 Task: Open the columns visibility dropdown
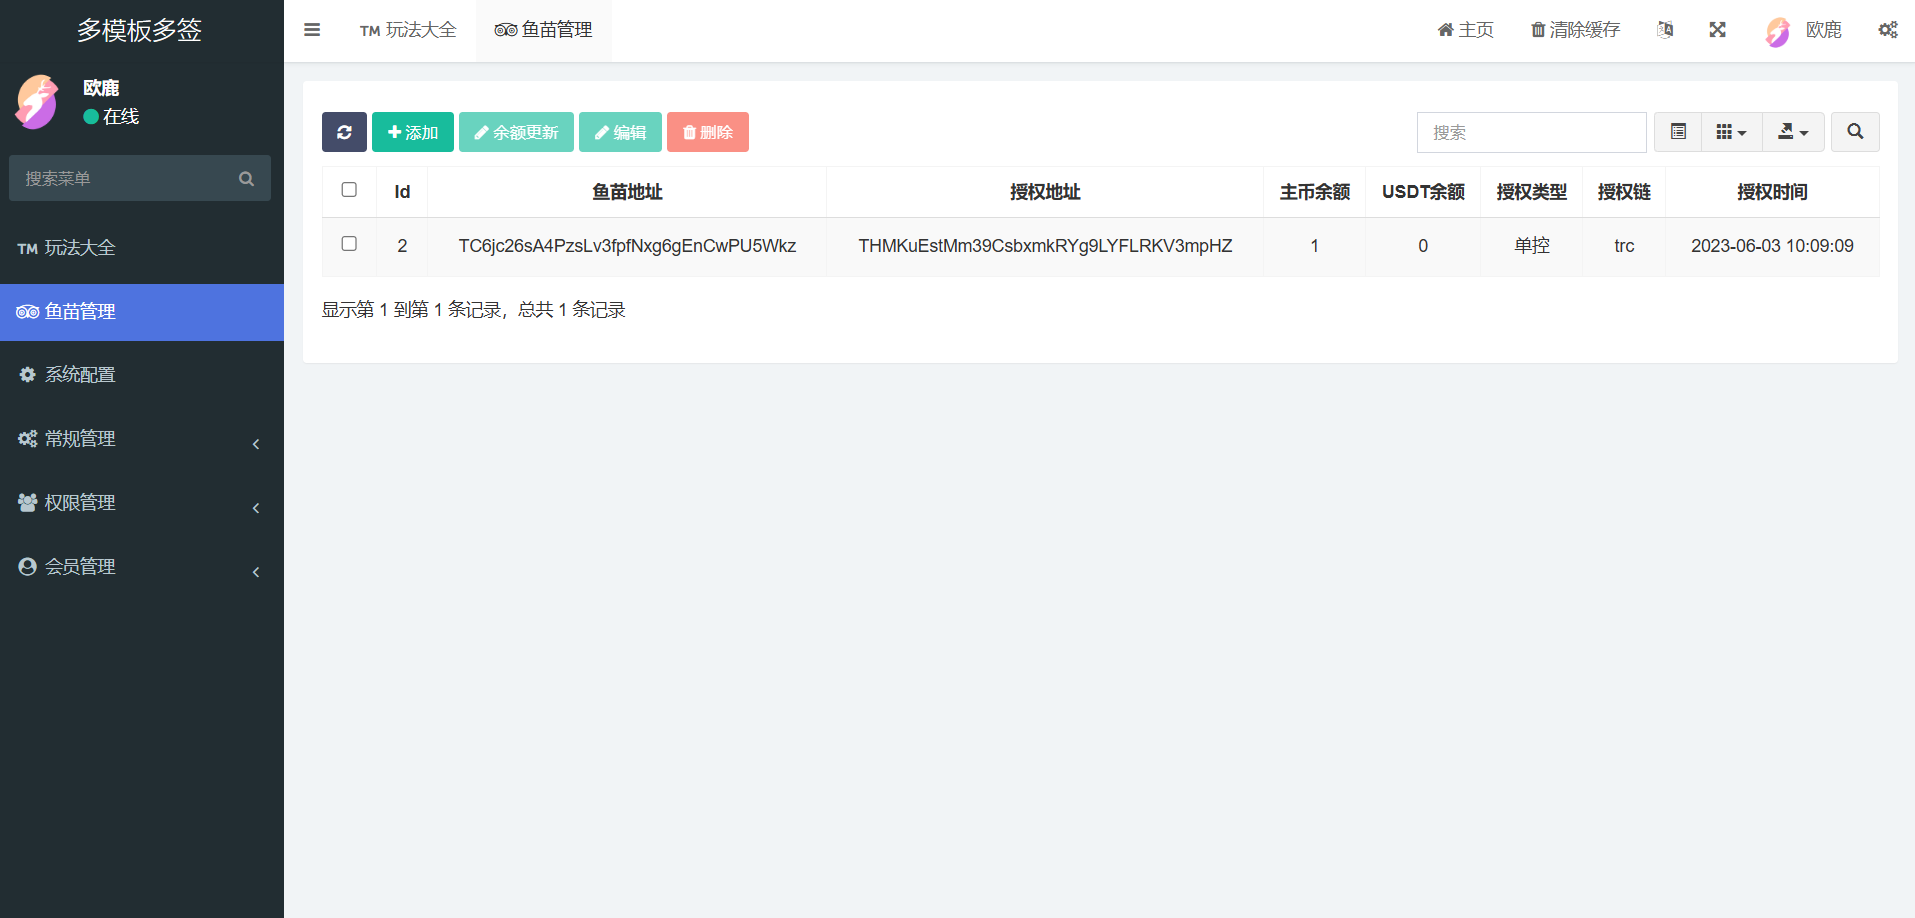[1731, 132]
